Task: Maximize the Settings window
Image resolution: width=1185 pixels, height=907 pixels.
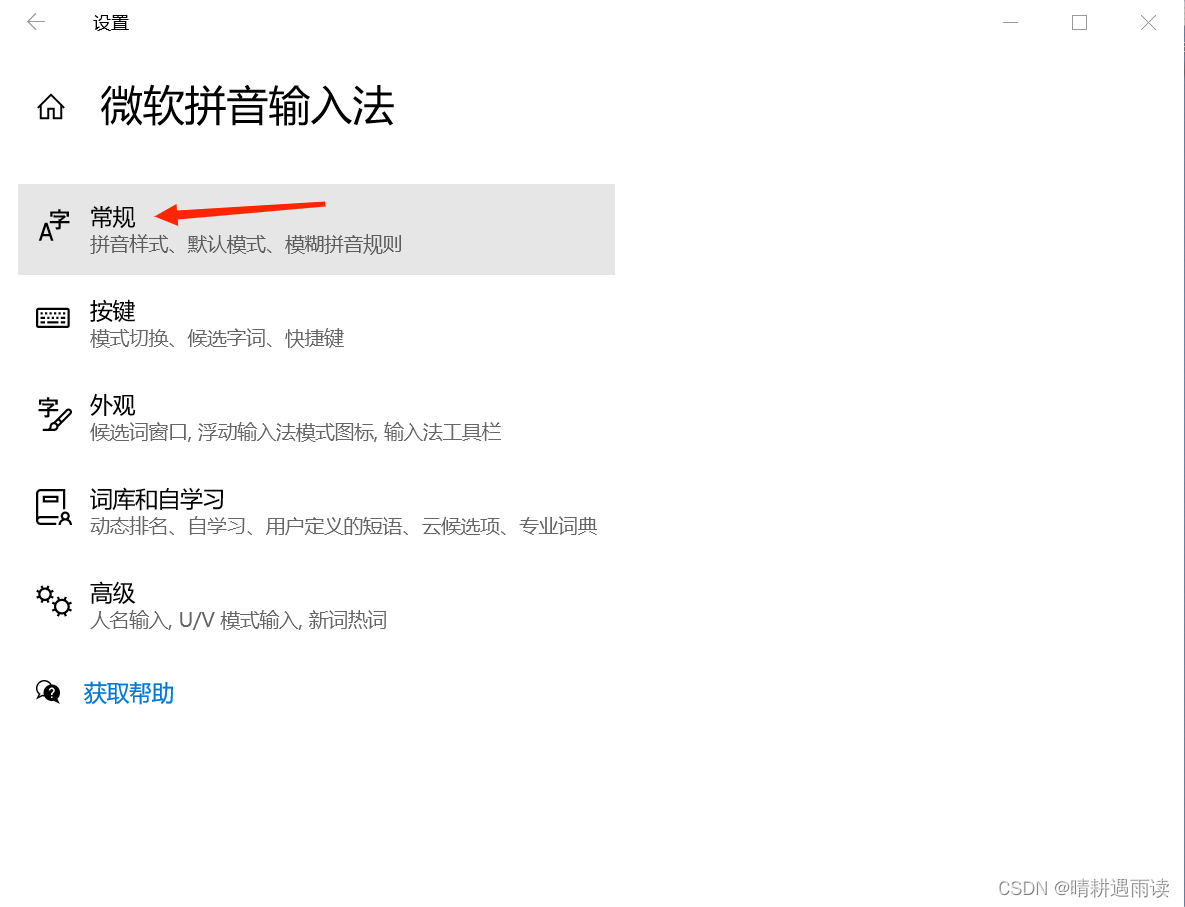Action: tap(1079, 23)
